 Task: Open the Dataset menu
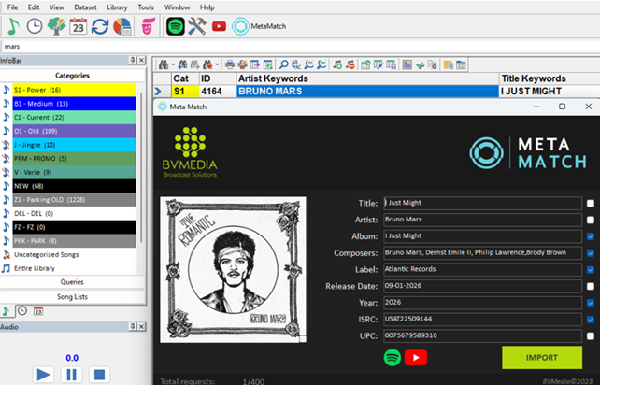click(85, 7)
